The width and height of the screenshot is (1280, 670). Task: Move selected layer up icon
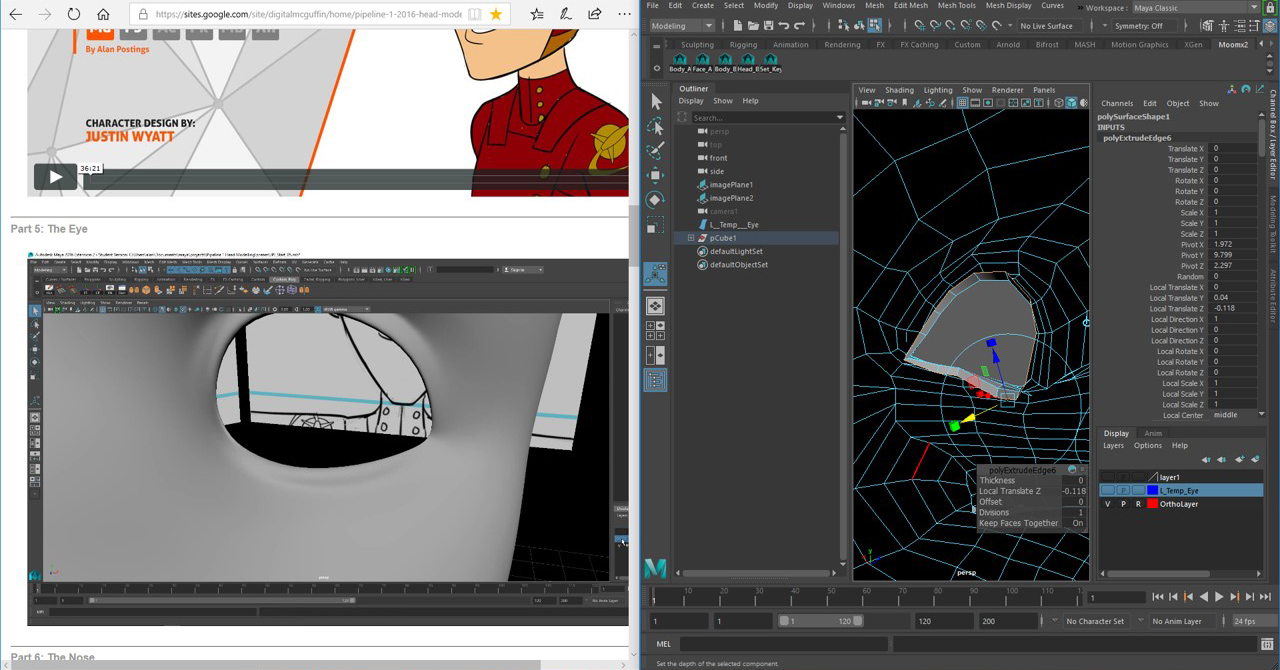[x=1206, y=460]
